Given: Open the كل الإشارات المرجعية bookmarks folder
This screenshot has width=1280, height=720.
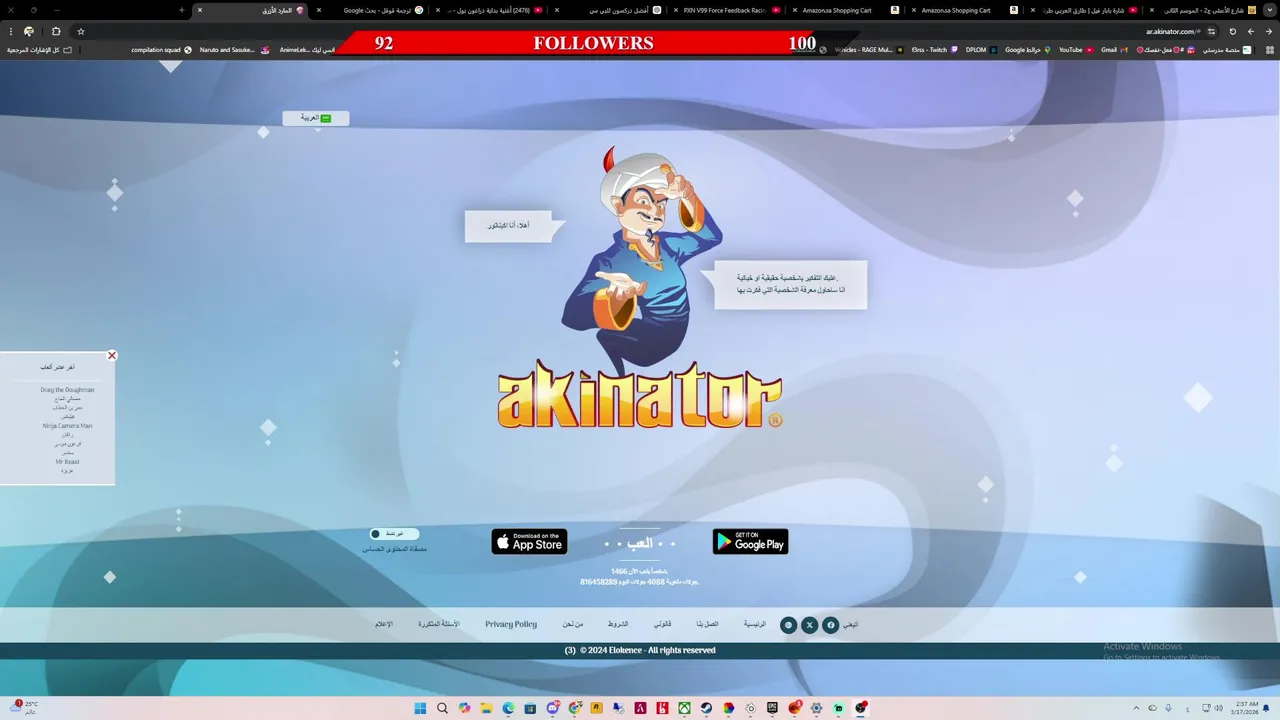Looking at the screenshot, I should [x=40, y=49].
